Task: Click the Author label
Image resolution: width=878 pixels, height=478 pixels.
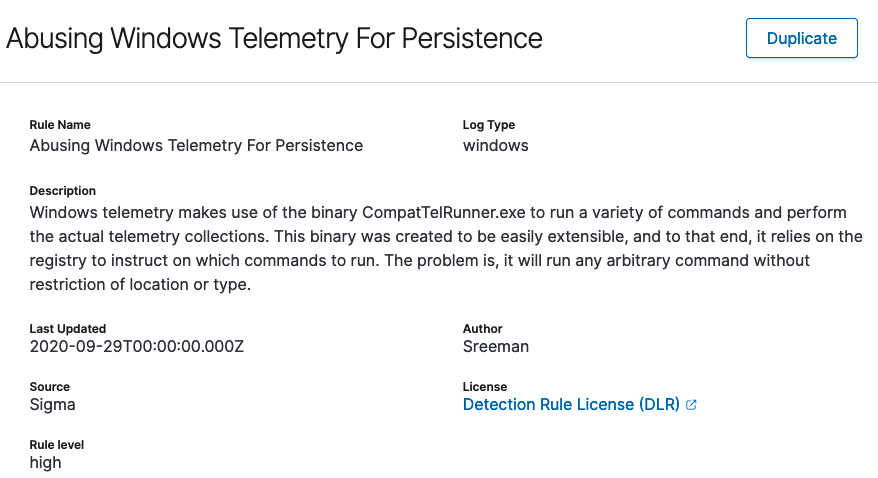Action: click(x=483, y=329)
